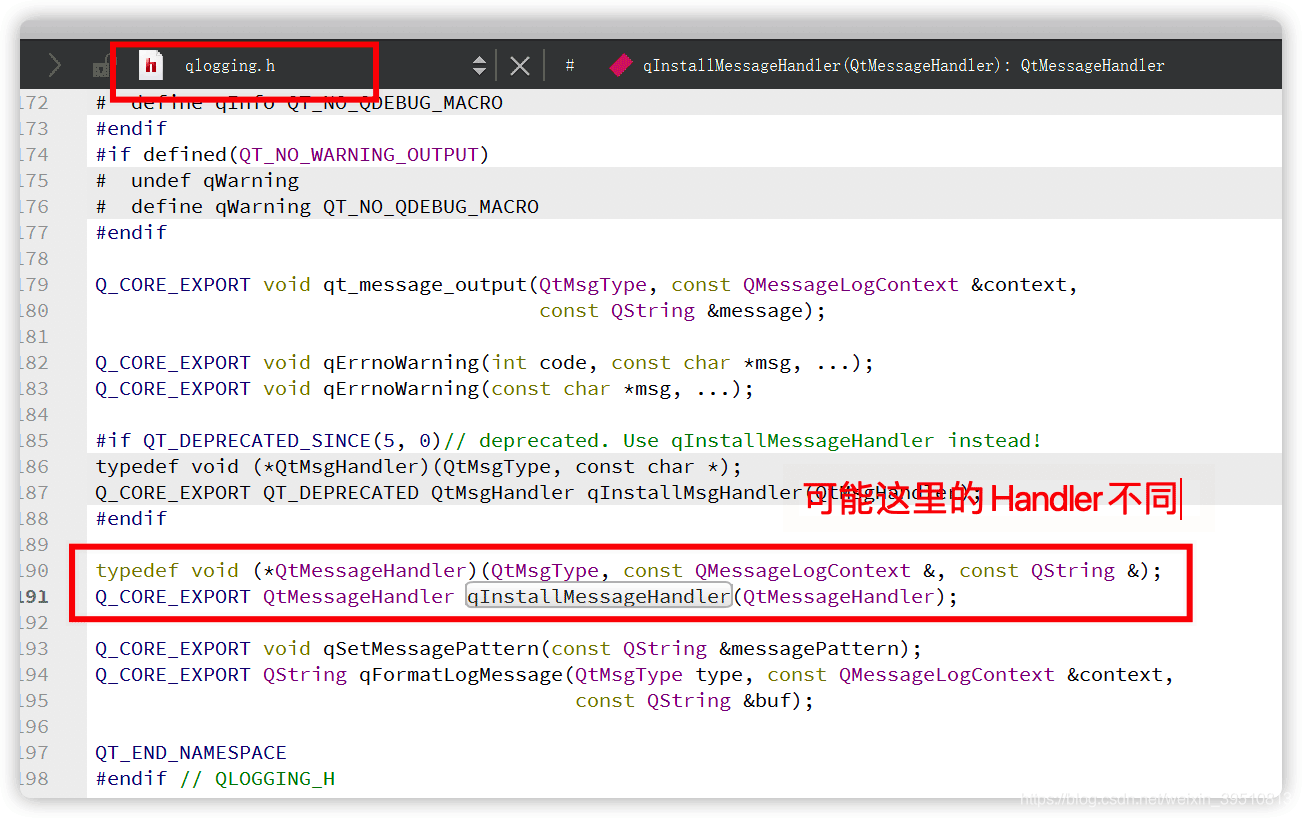
Task: Click qt_message_output function name
Action: [425, 285]
